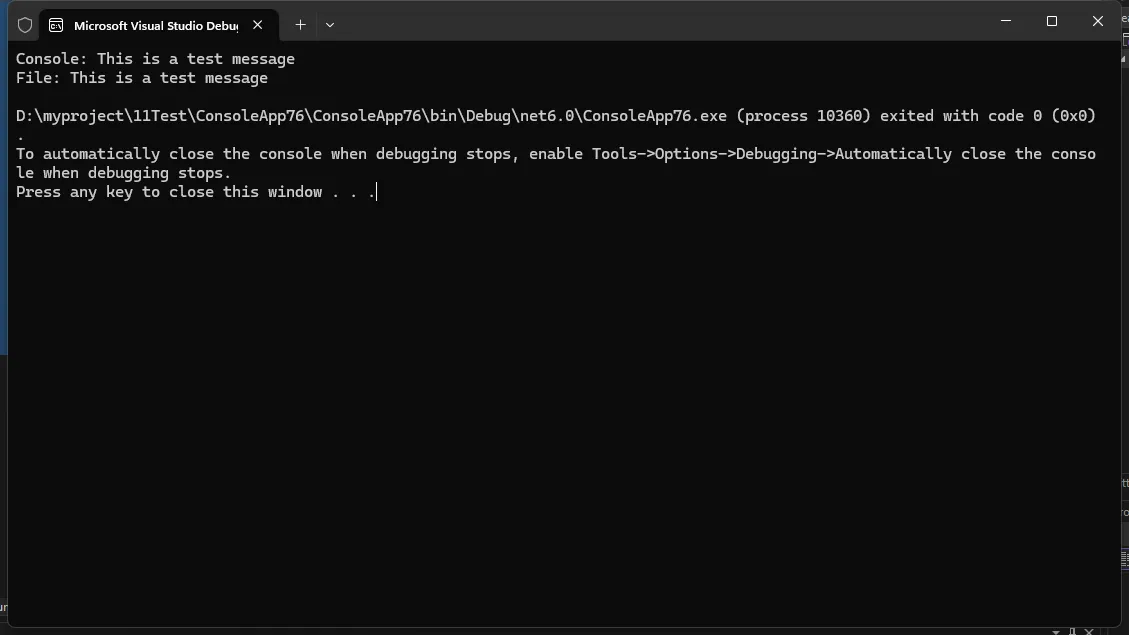Screen dimensions: 1129x635
Task: Click the "exited with code 0" text
Action: (960, 116)
